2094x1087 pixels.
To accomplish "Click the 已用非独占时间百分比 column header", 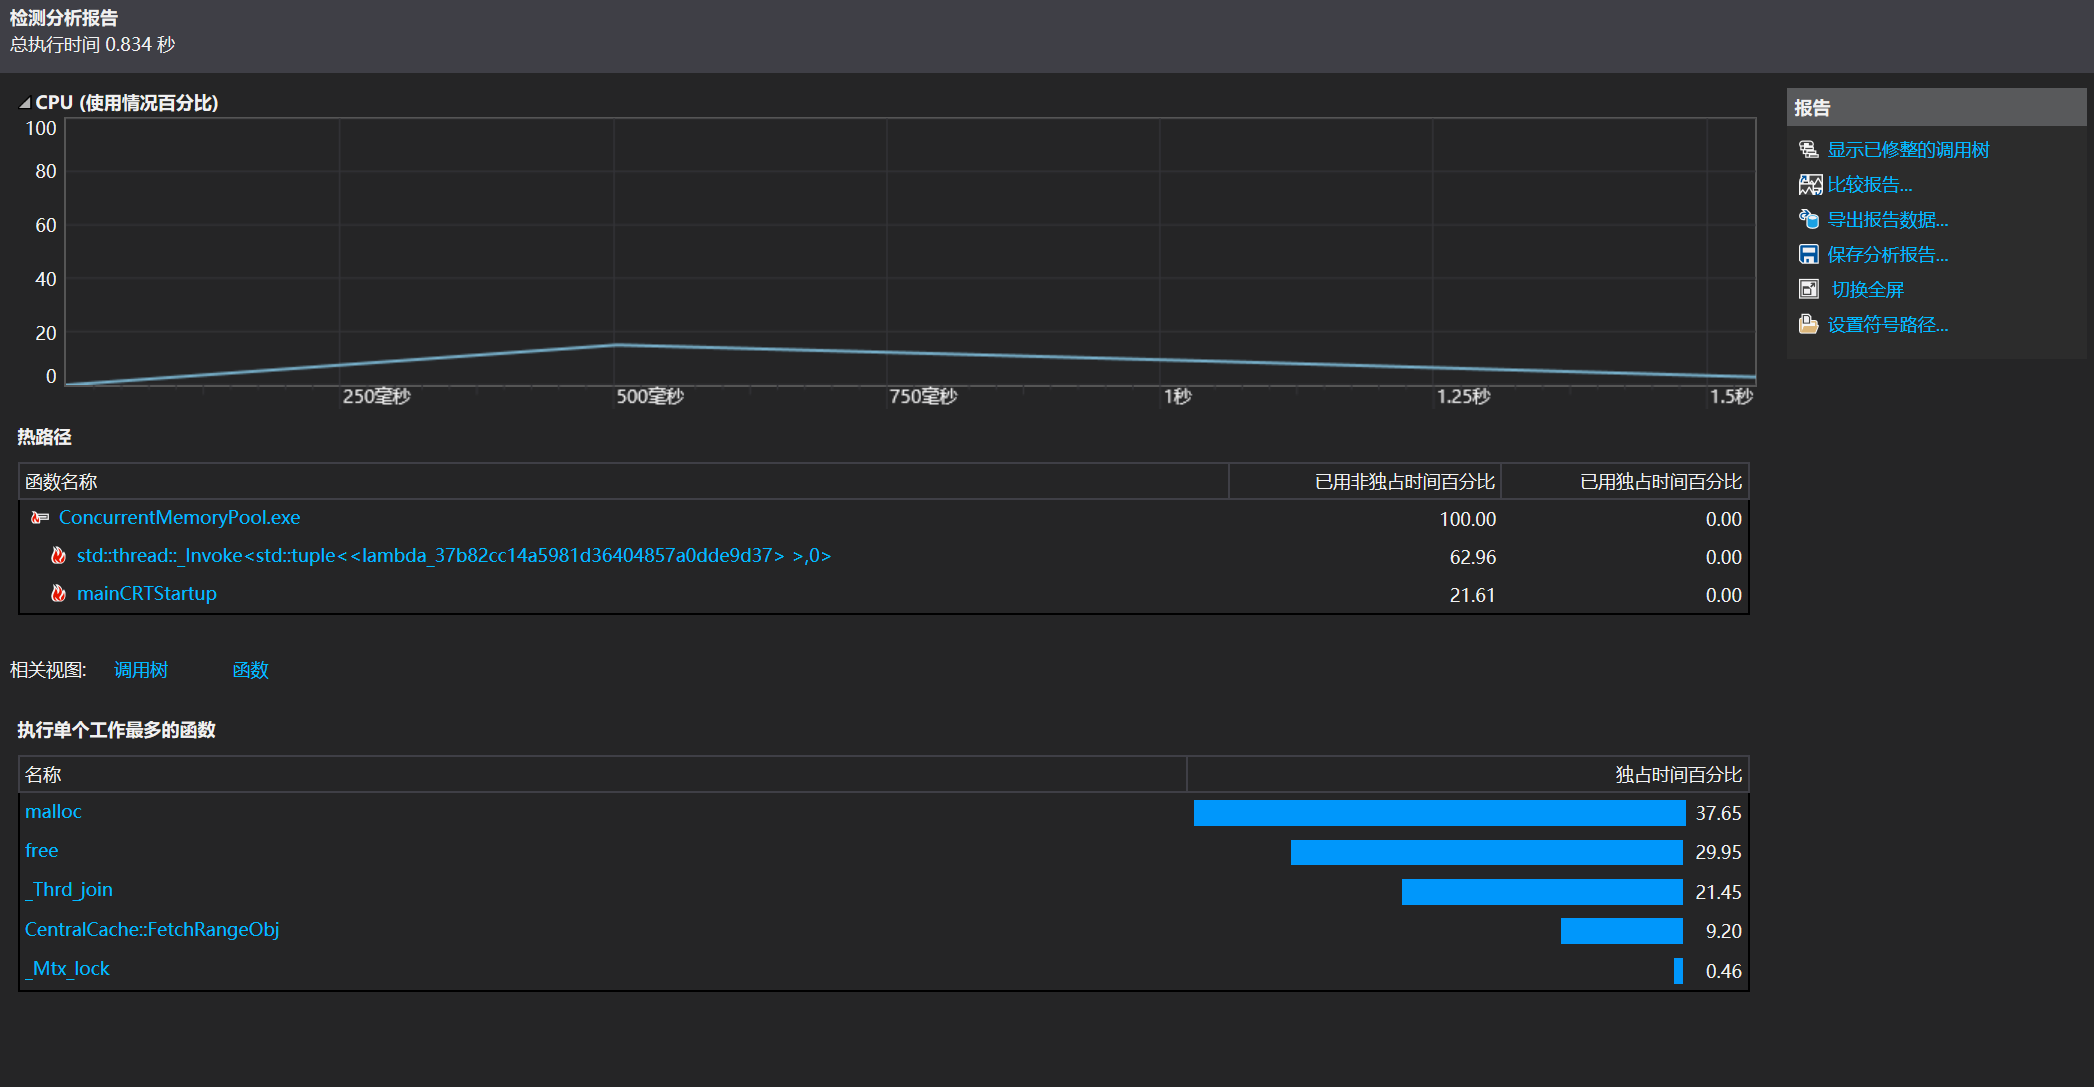I will click(x=1403, y=482).
